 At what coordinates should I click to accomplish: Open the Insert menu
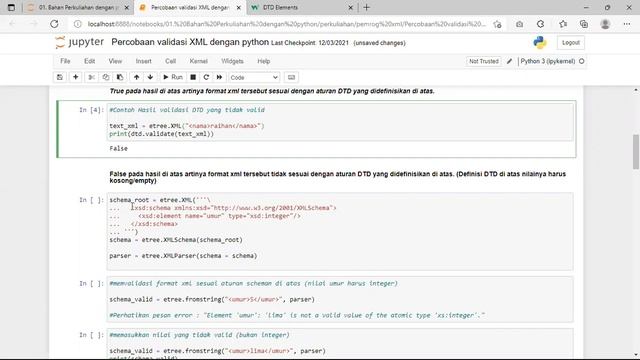(144, 61)
